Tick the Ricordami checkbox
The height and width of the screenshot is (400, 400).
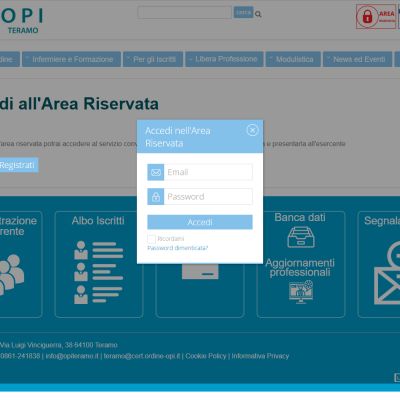click(x=151, y=239)
